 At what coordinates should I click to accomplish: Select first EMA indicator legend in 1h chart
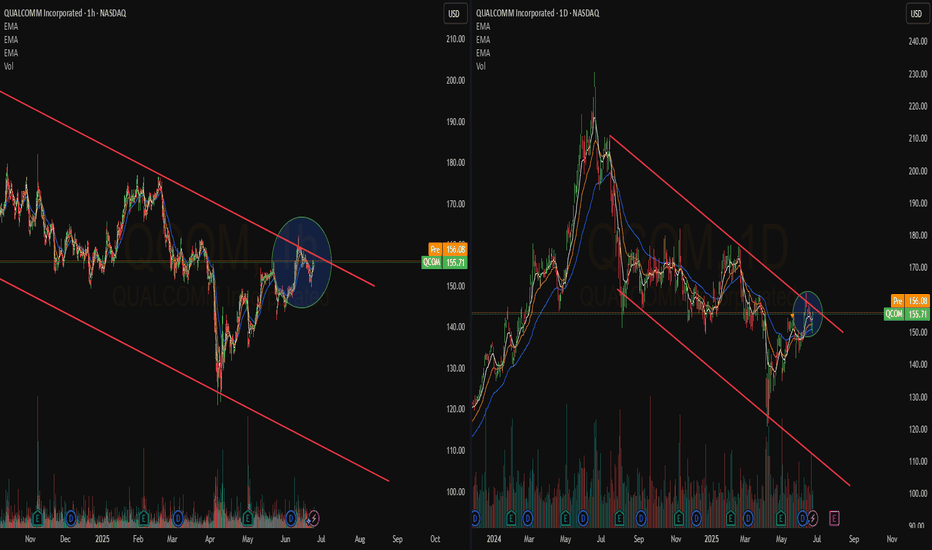[x=11, y=27]
